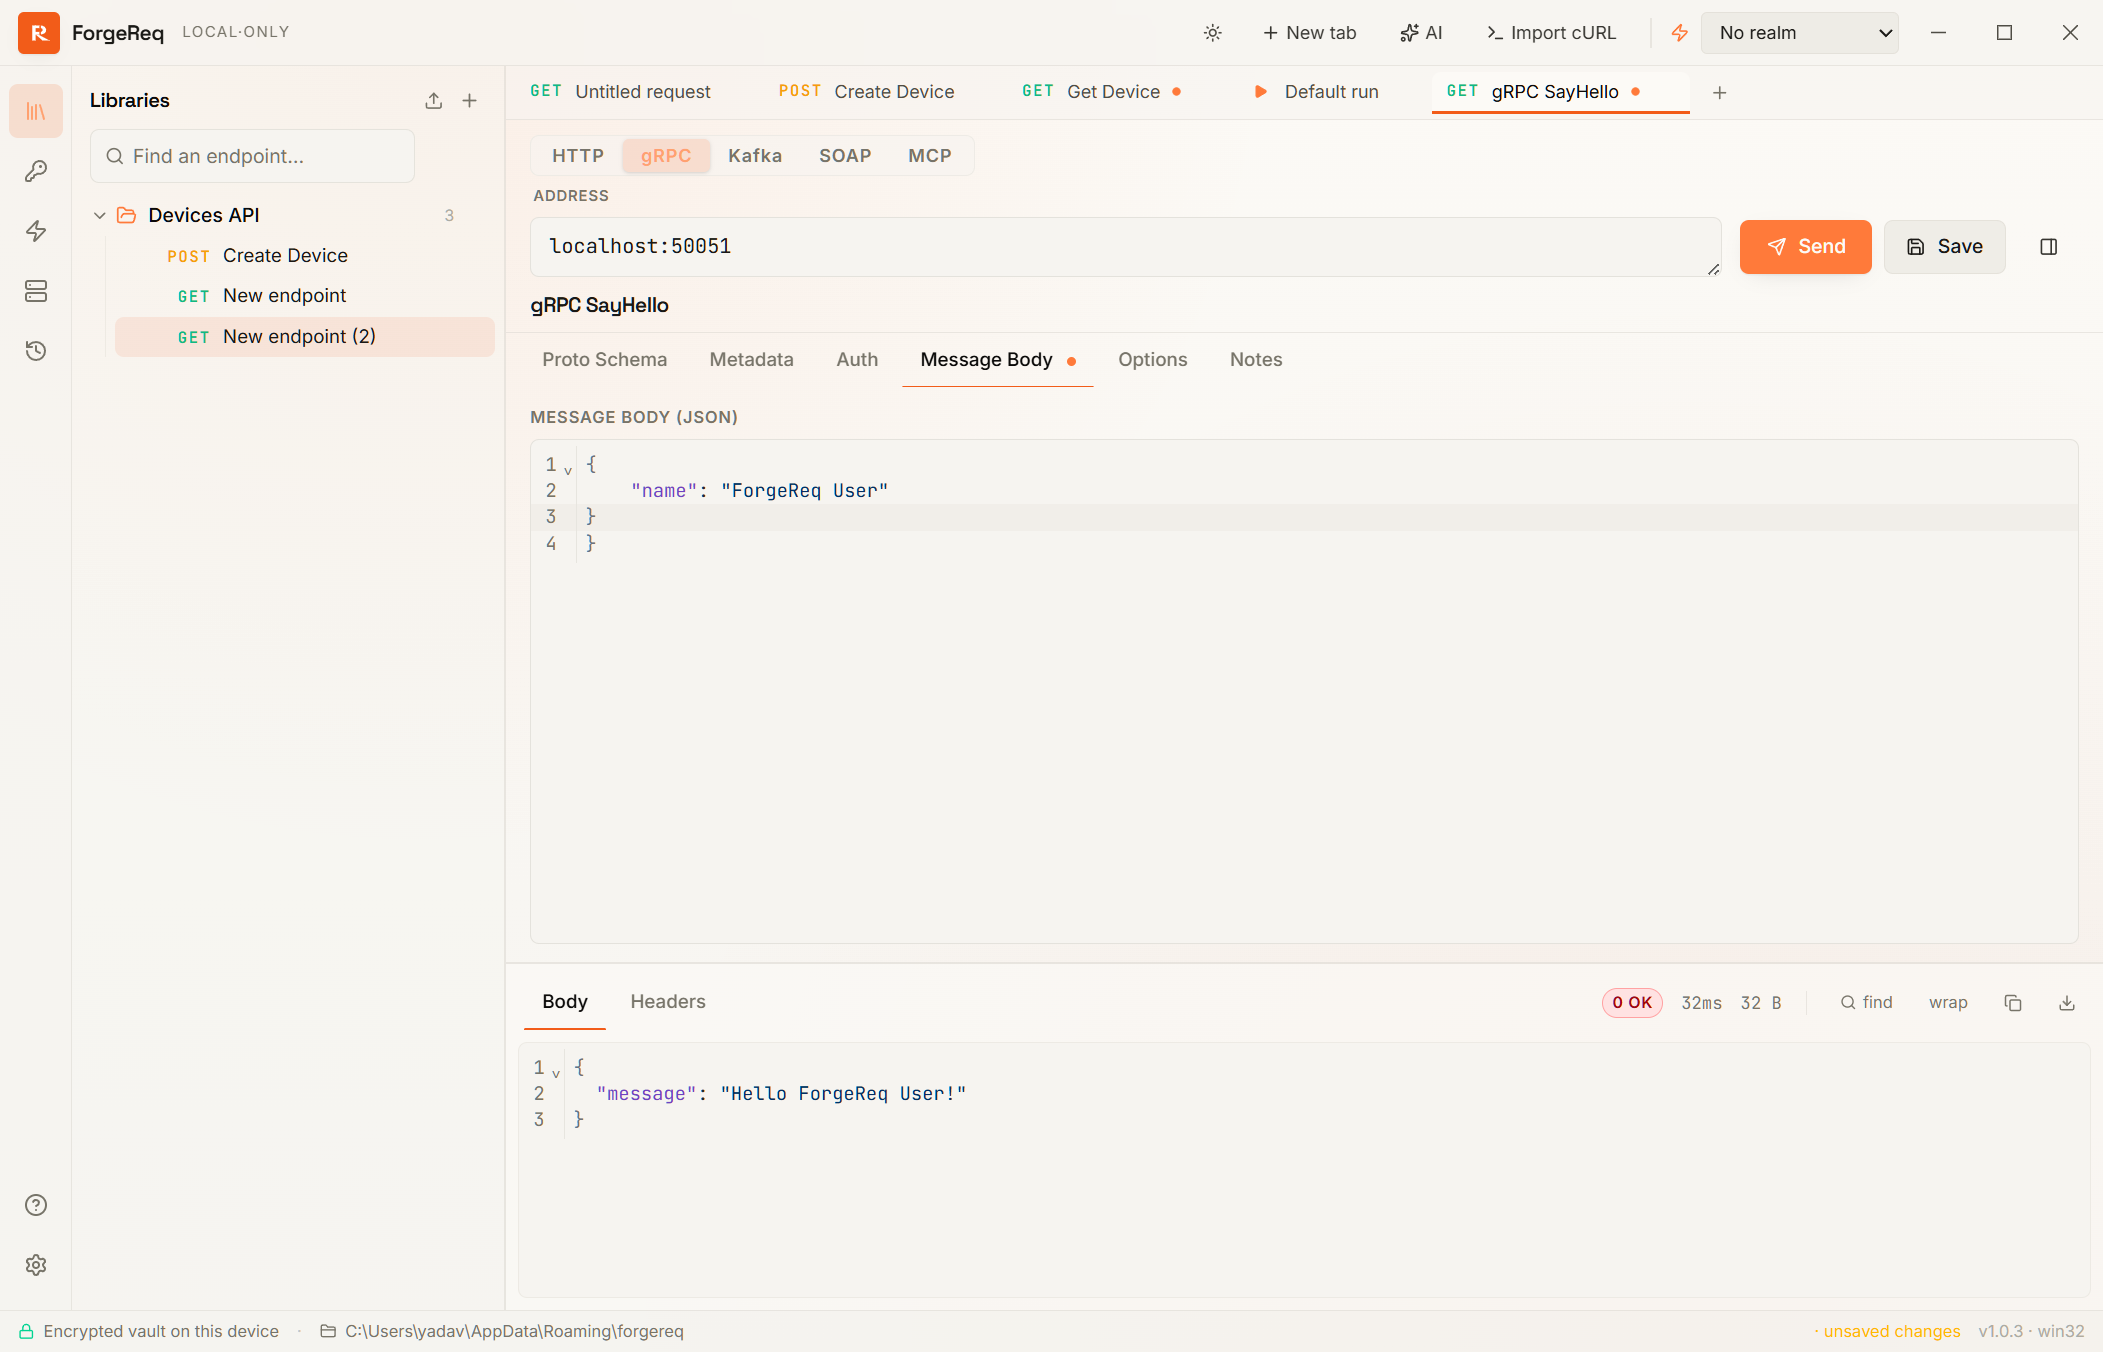This screenshot has height=1352, width=2103.
Task: Click Import cURL in the top bar
Action: click(x=1551, y=33)
